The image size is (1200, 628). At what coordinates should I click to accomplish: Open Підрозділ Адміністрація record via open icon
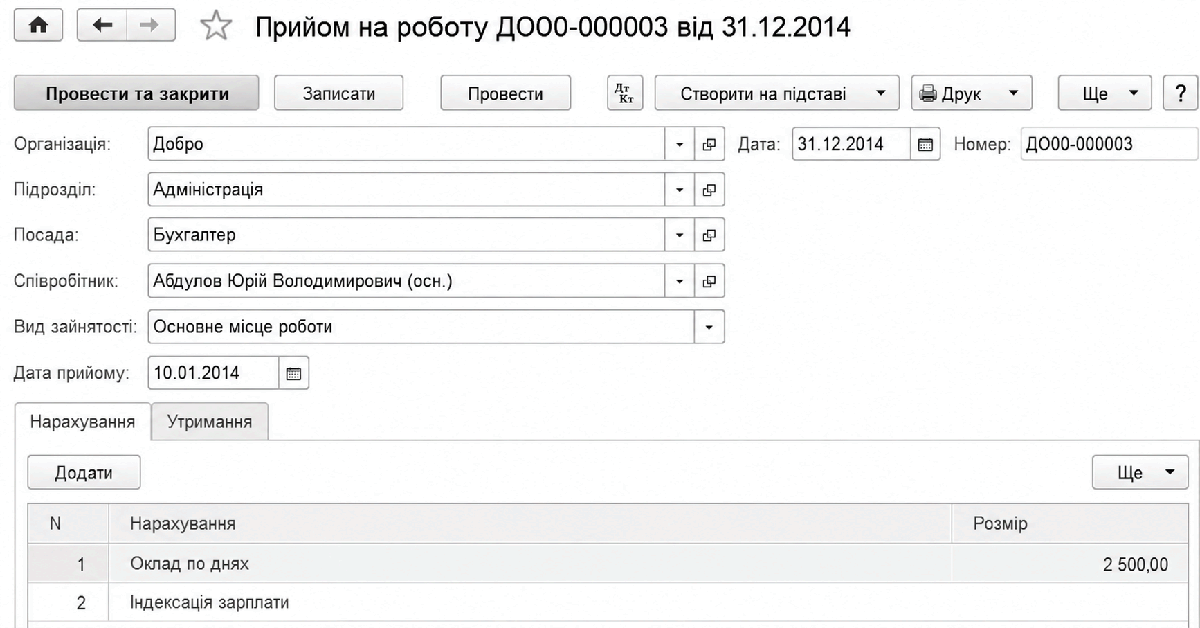(710, 189)
